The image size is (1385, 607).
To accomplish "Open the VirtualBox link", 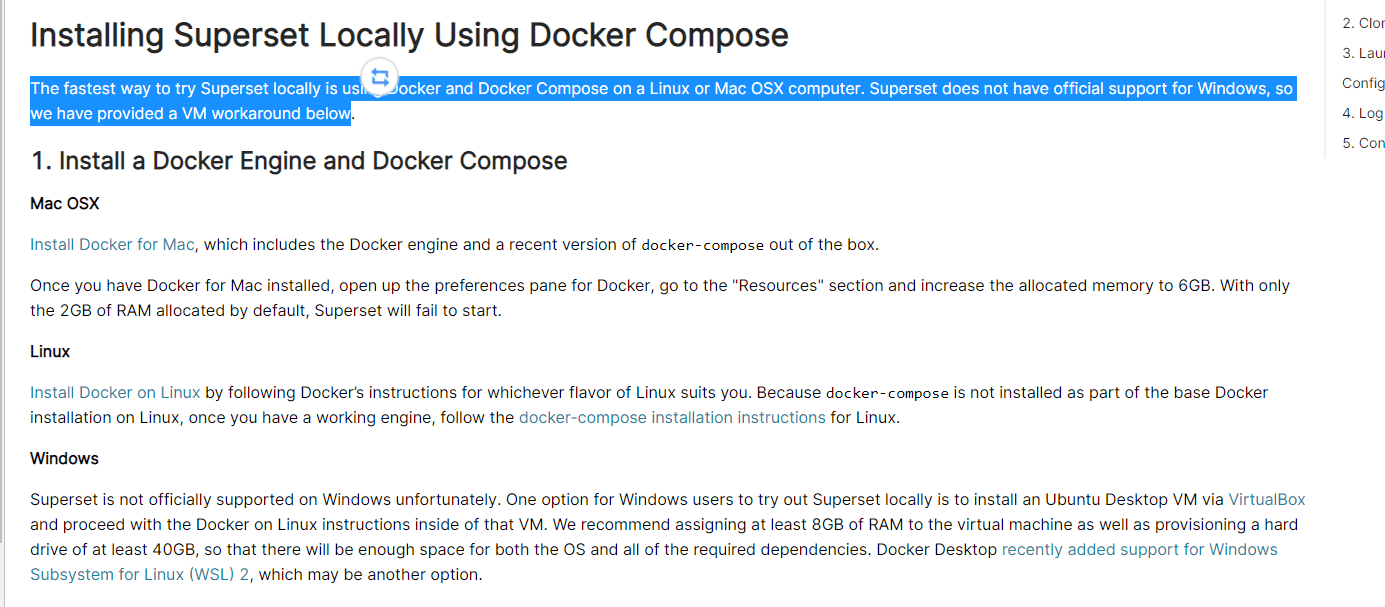I will click(x=1266, y=499).
